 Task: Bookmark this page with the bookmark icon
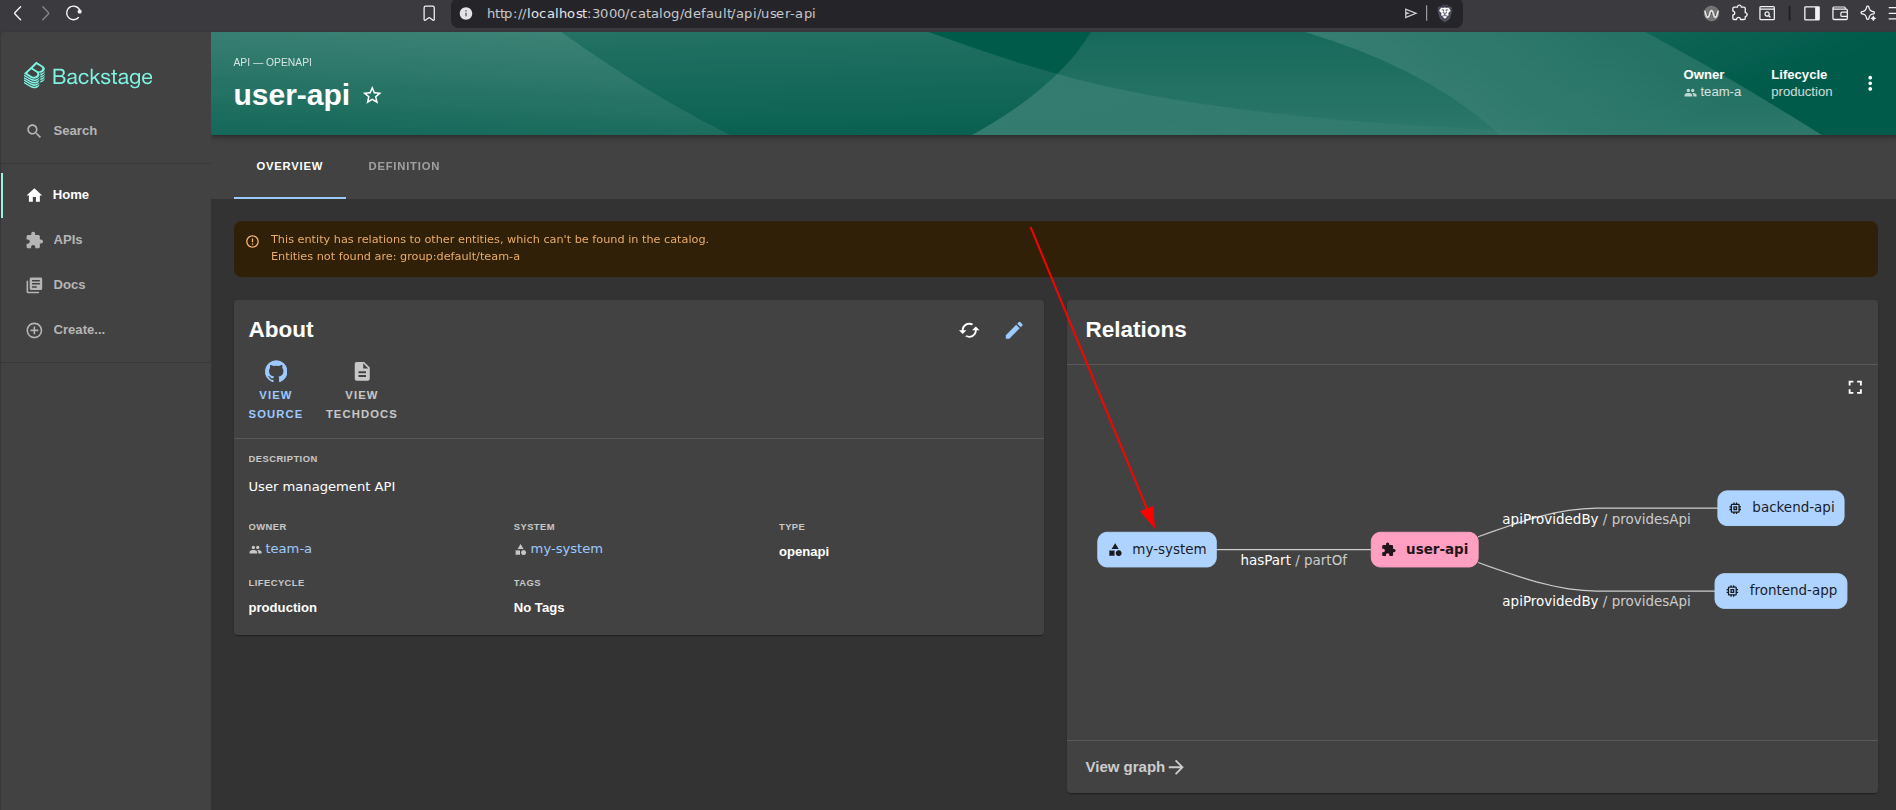[429, 13]
